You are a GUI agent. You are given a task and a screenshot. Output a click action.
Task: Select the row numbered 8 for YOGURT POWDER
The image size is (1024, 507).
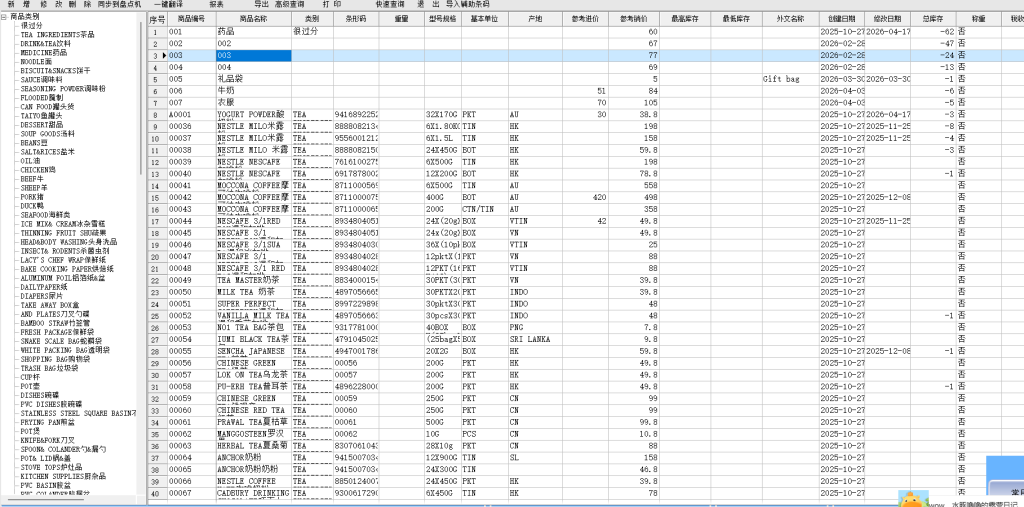click(x=157, y=115)
